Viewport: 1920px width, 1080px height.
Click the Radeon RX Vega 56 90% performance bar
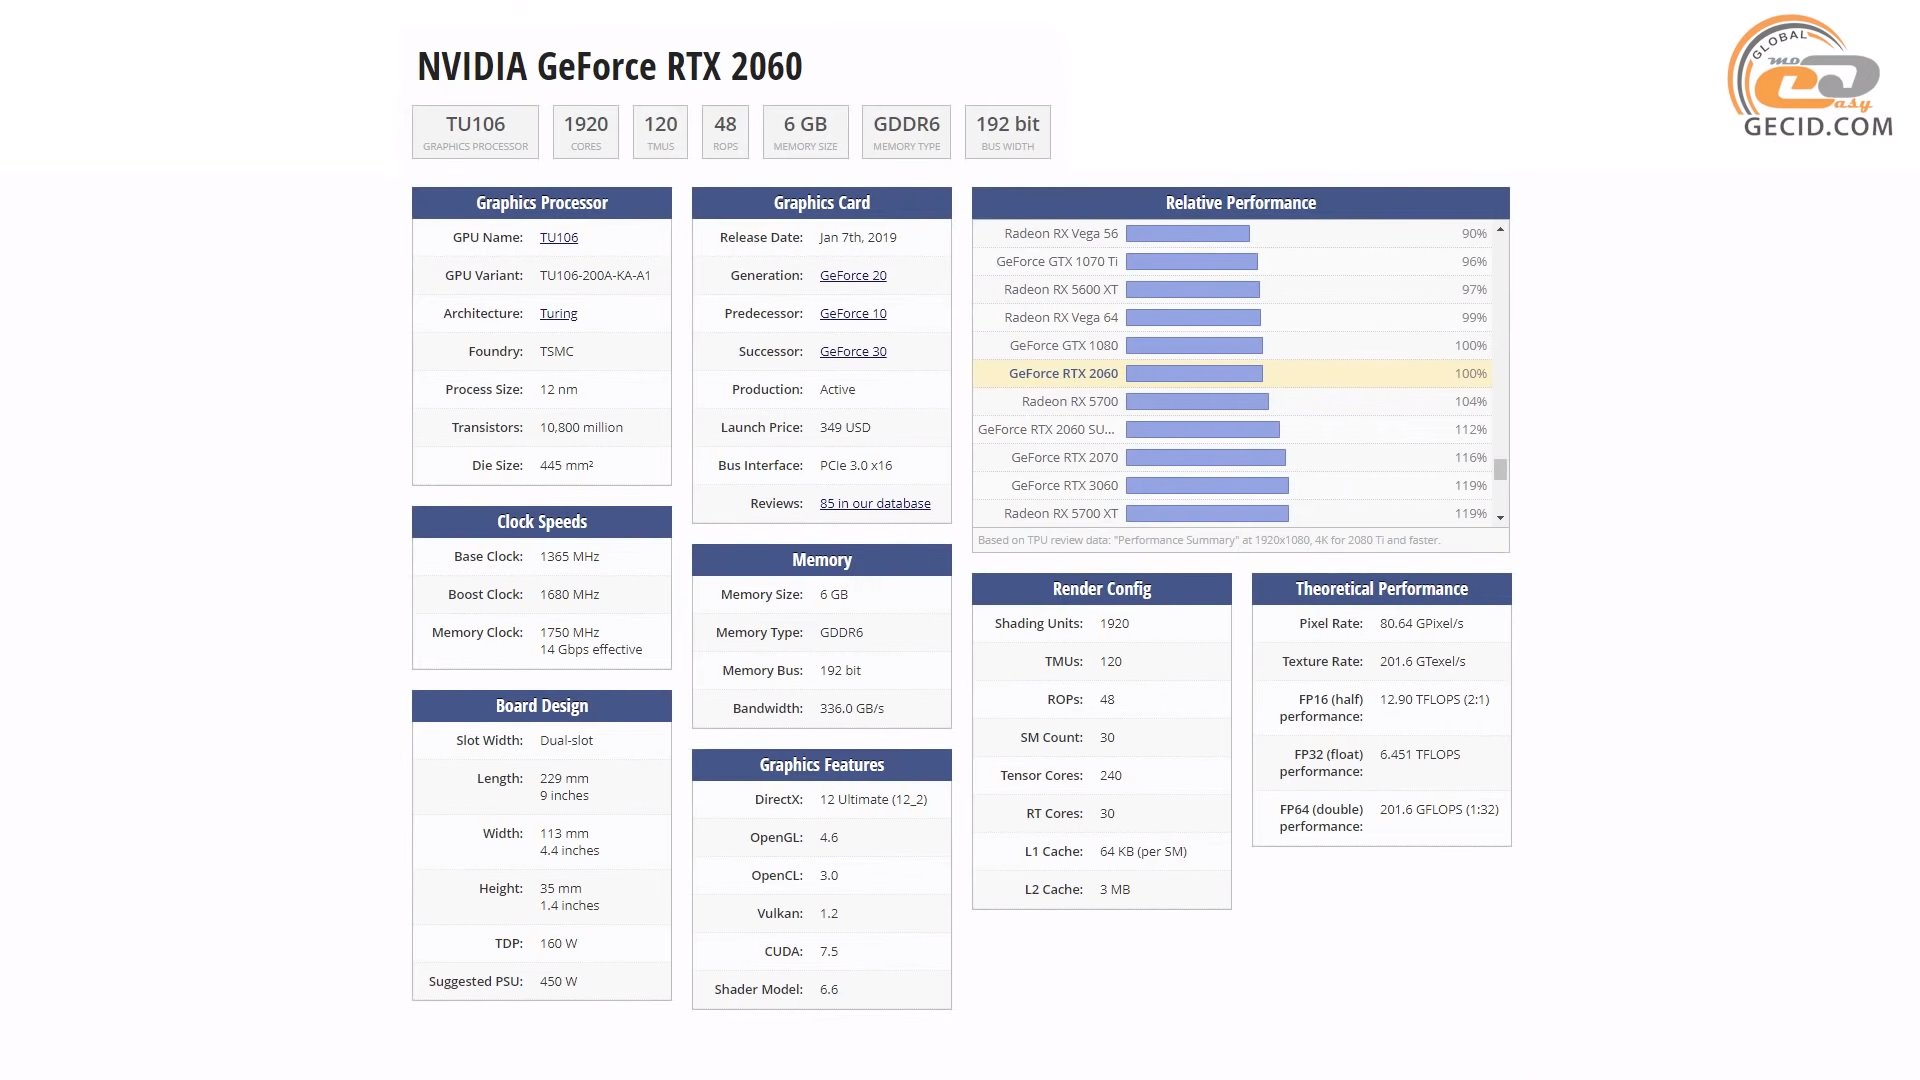pos(1188,233)
